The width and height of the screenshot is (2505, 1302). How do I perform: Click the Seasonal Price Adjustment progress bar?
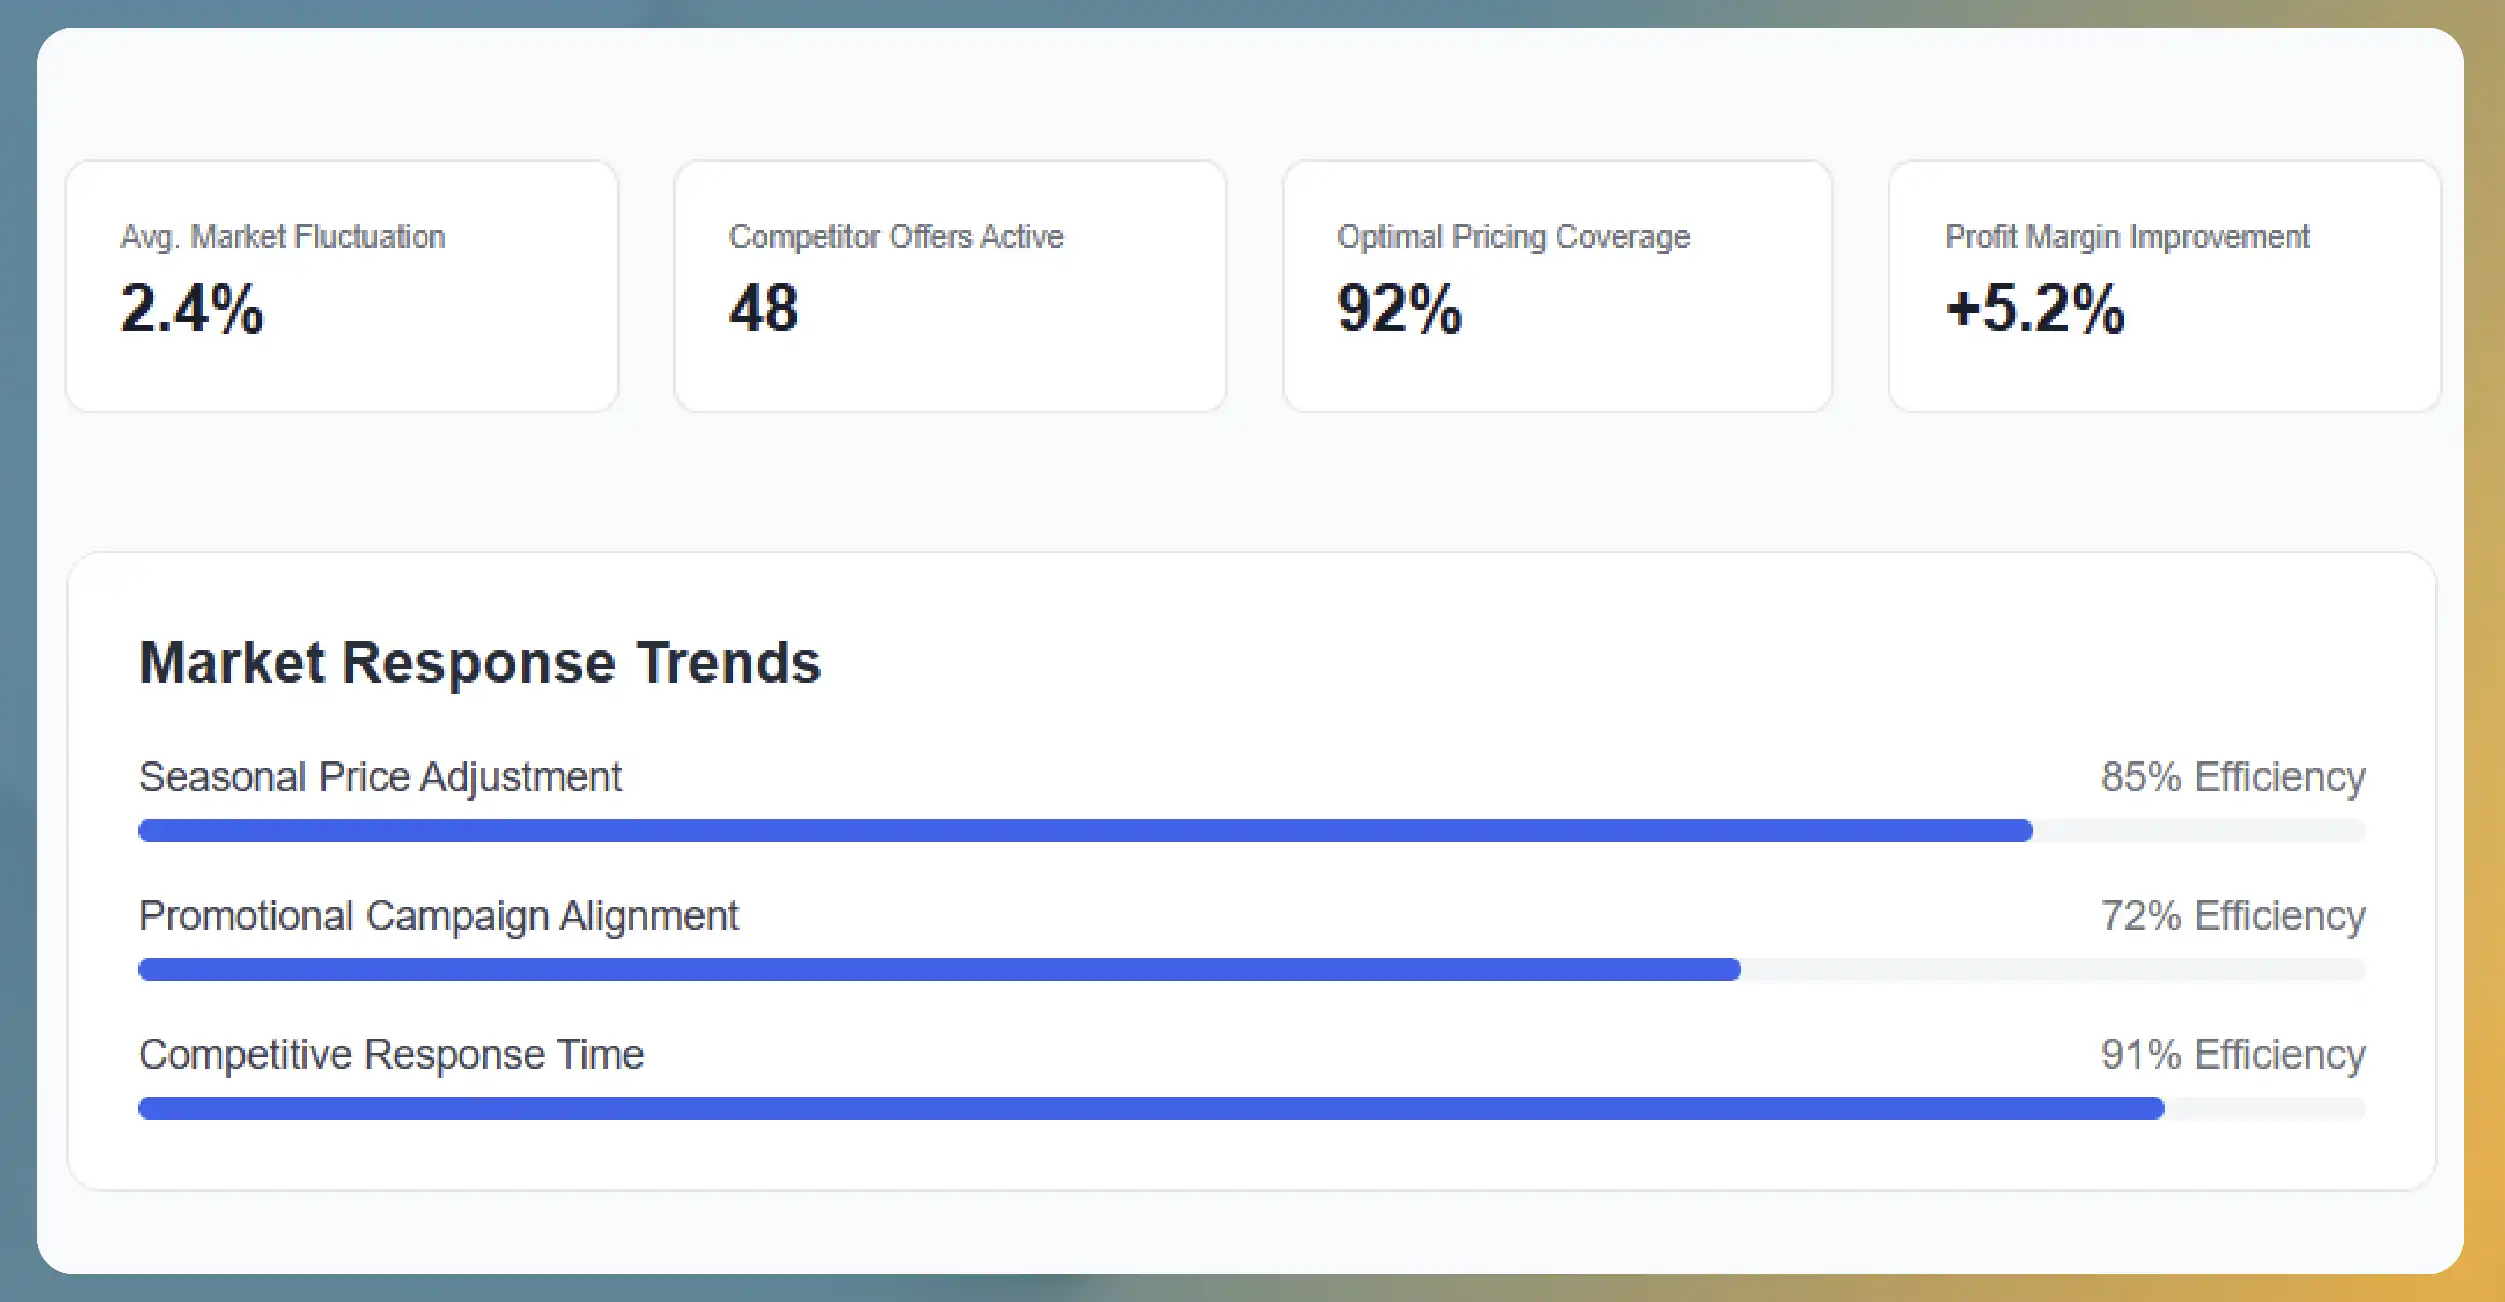point(1252,830)
